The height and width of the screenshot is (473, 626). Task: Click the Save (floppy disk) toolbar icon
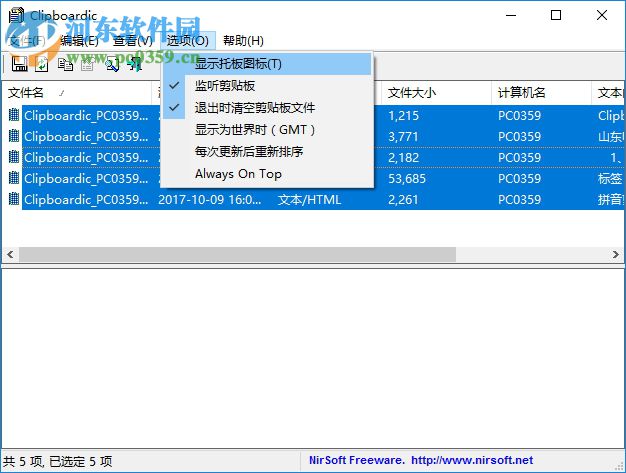pos(19,64)
